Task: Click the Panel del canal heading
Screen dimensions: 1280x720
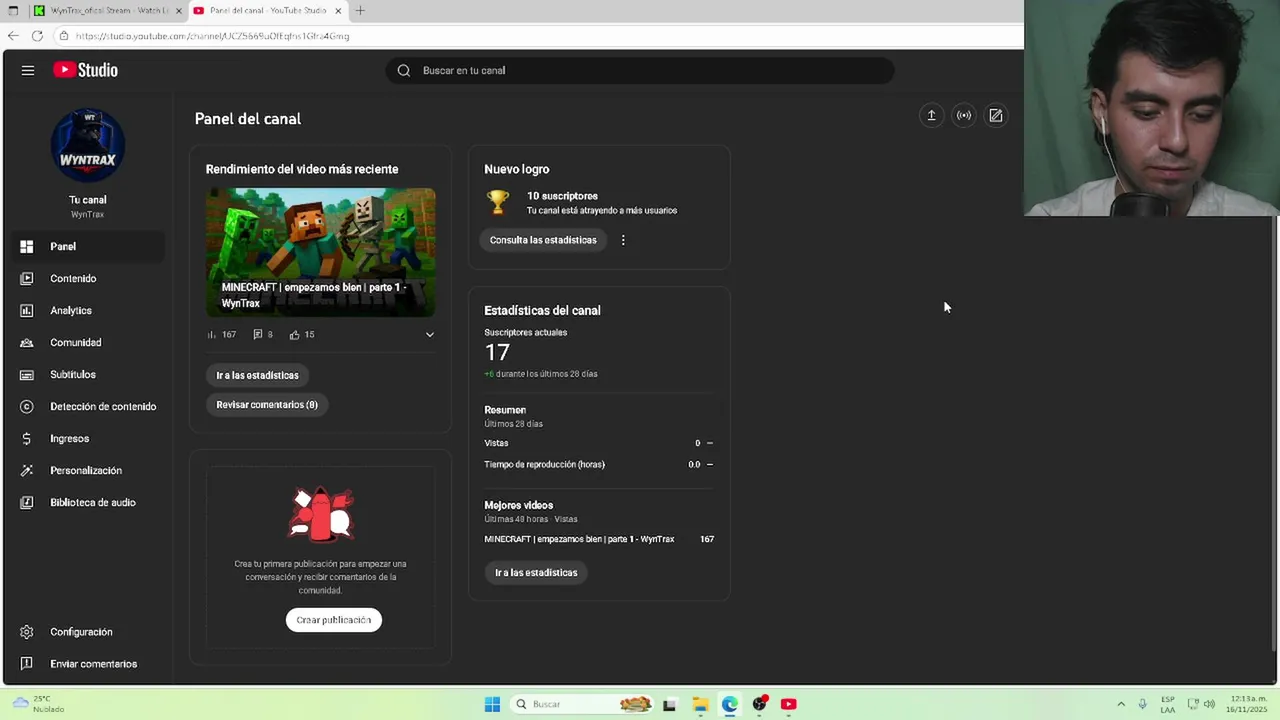Action: click(248, 119)
